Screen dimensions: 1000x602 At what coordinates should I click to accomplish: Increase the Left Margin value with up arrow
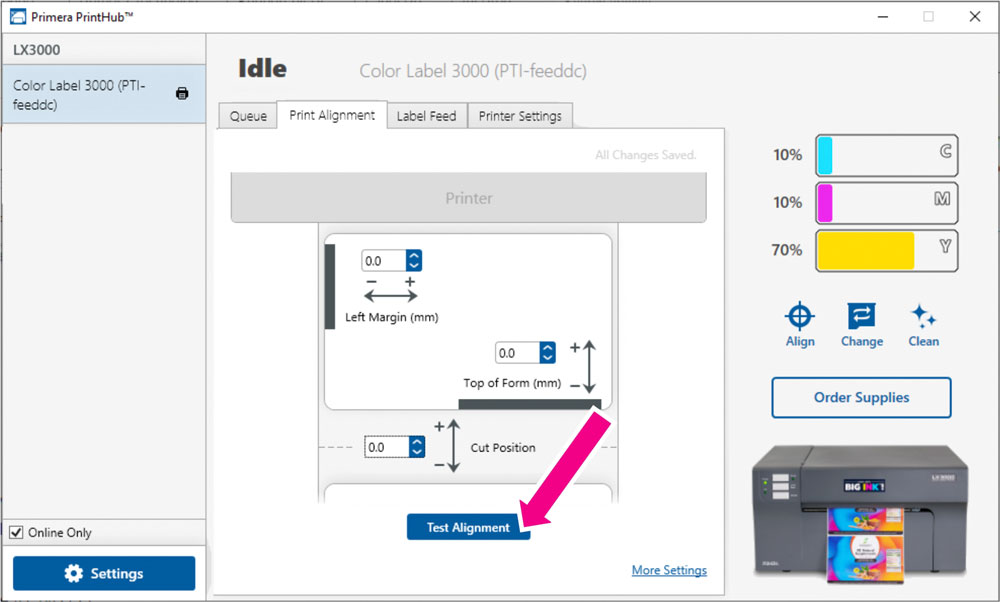(414, 255)
